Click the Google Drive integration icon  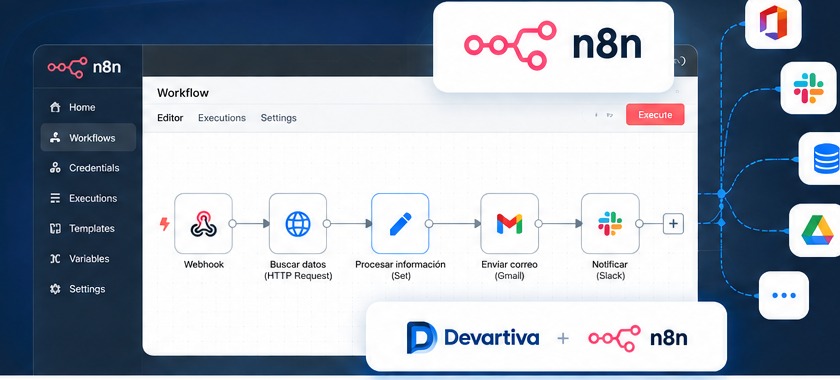pos(816,230)
